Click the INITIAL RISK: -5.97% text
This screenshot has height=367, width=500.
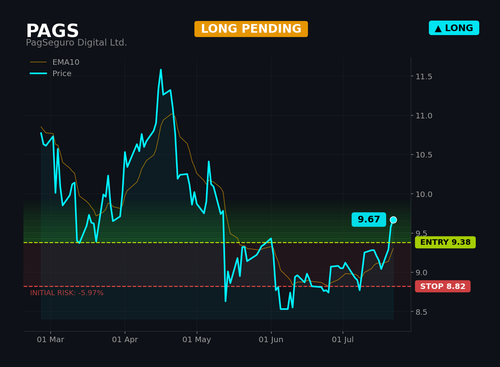tap(67, 293)
